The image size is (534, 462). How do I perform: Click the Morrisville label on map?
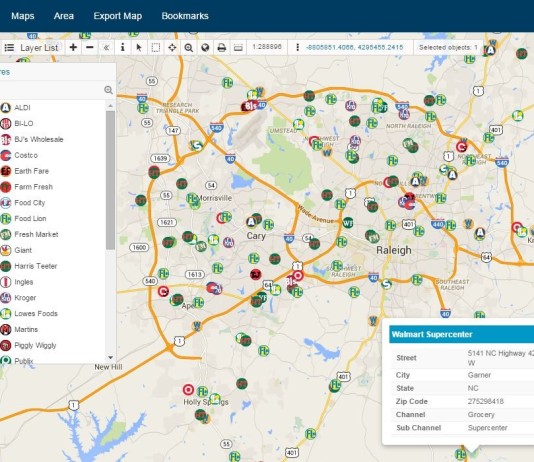pyautogui.click(x=215, y=198)
